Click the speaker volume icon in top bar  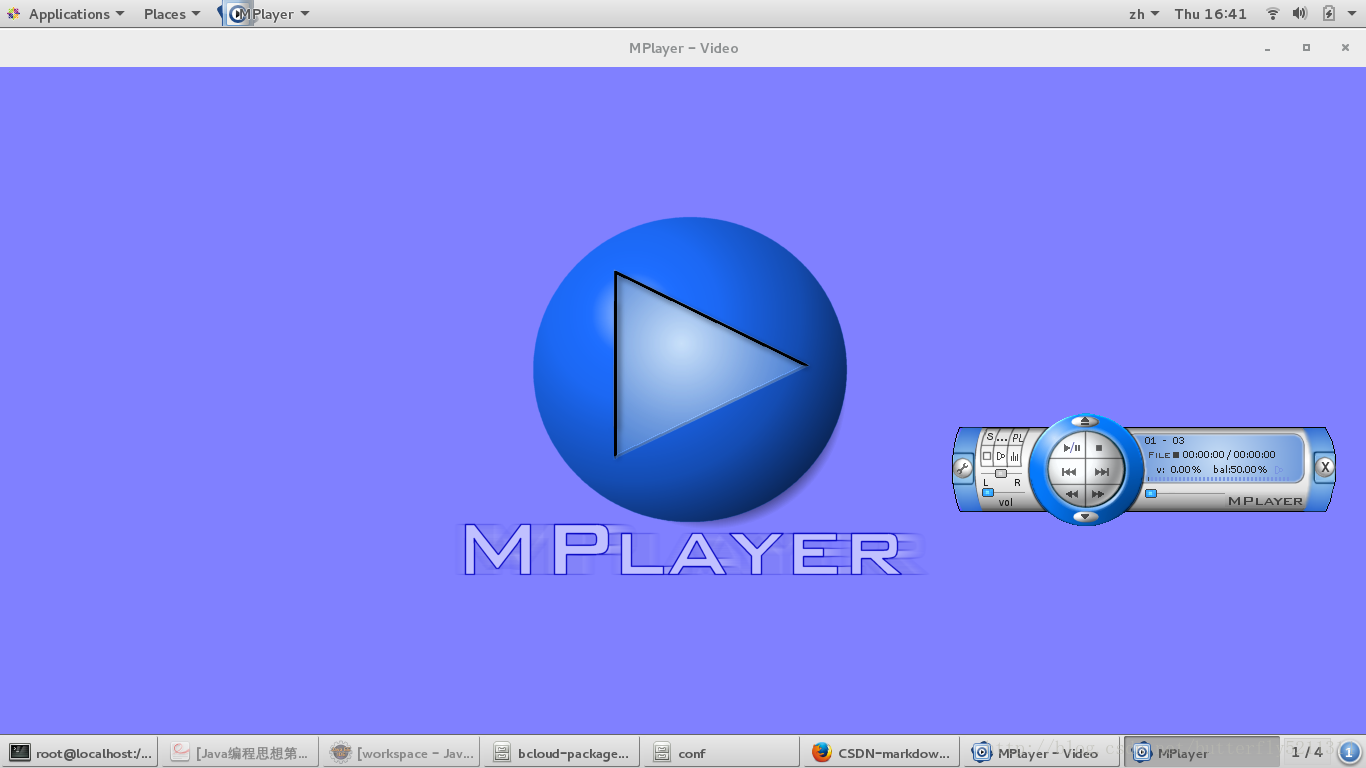click(x=1300, y=14)
